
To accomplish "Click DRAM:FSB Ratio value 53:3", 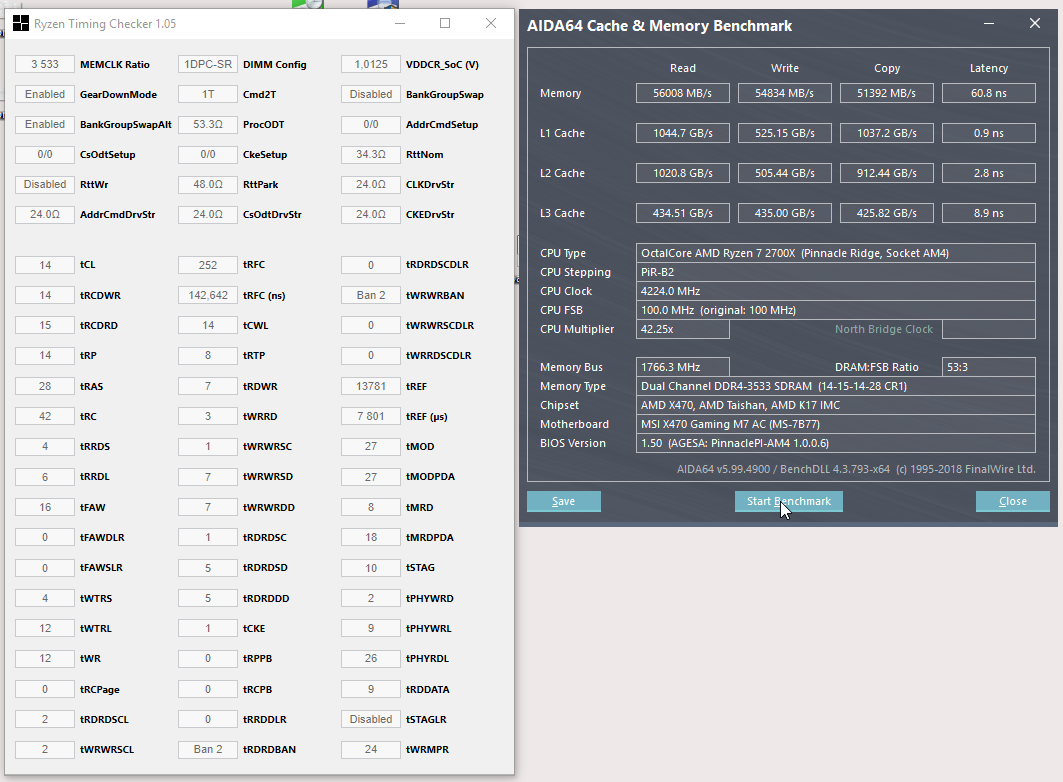I will 988,367.
